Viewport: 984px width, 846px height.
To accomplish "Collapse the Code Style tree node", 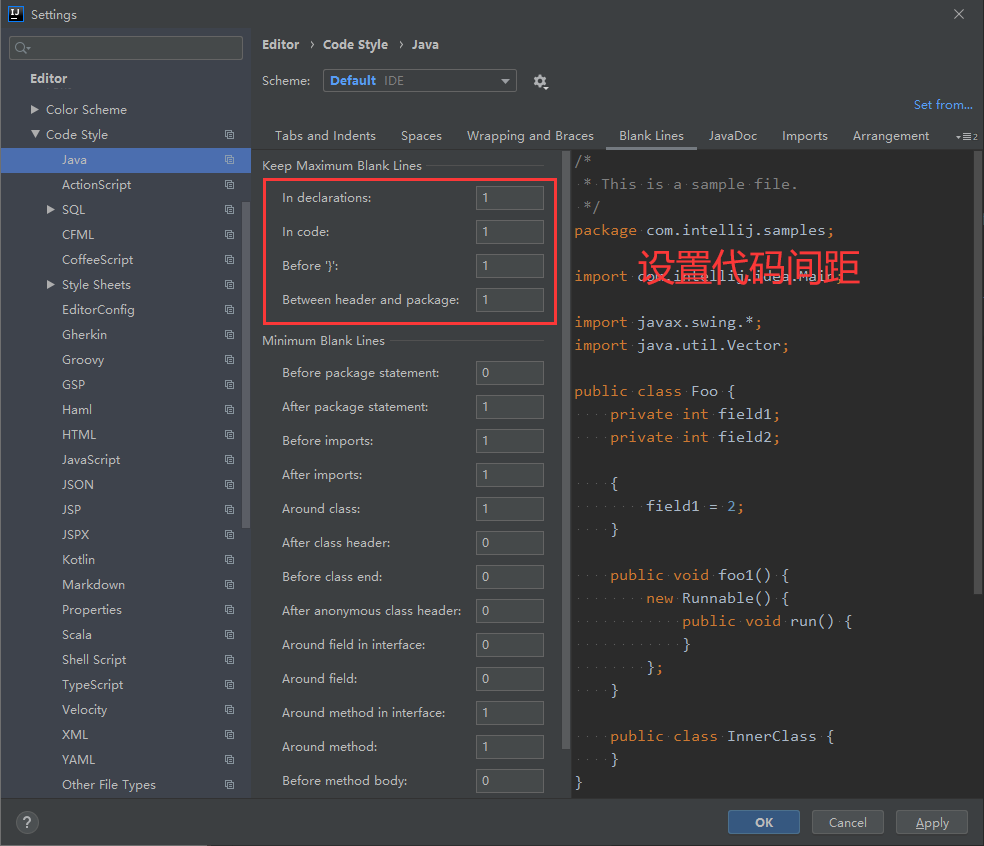I will click(35, 134).
